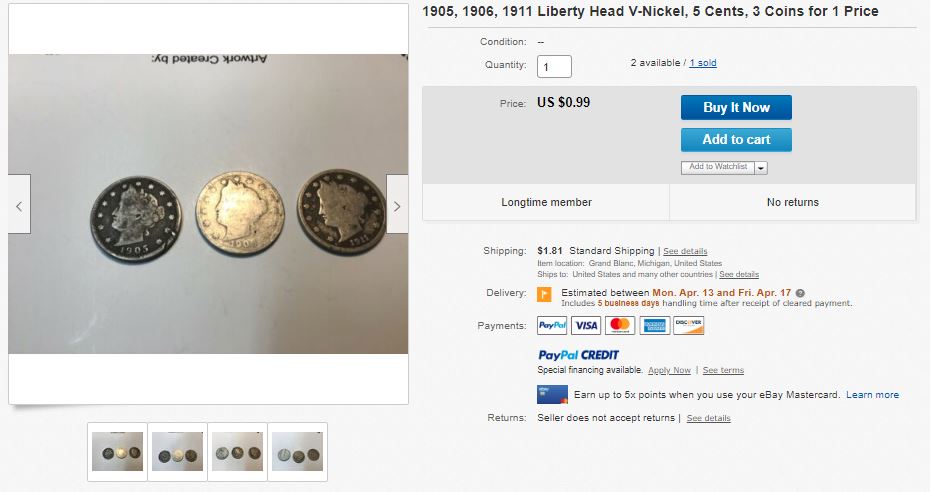Open PayPal Credit Apply Now link
The height and width of the screenshot is (492, 930).
point(669,370)
